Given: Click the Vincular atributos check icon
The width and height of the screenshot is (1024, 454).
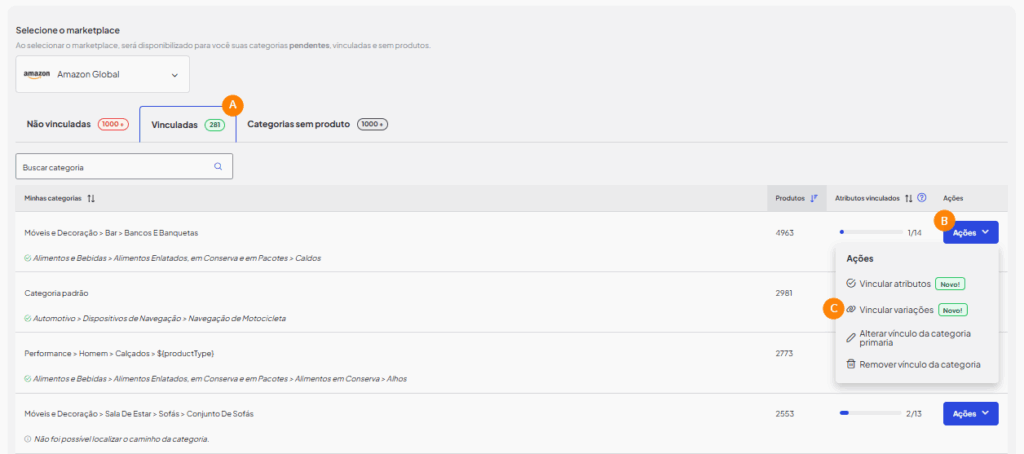Looking at the screenshot, I should coord(851,284).
